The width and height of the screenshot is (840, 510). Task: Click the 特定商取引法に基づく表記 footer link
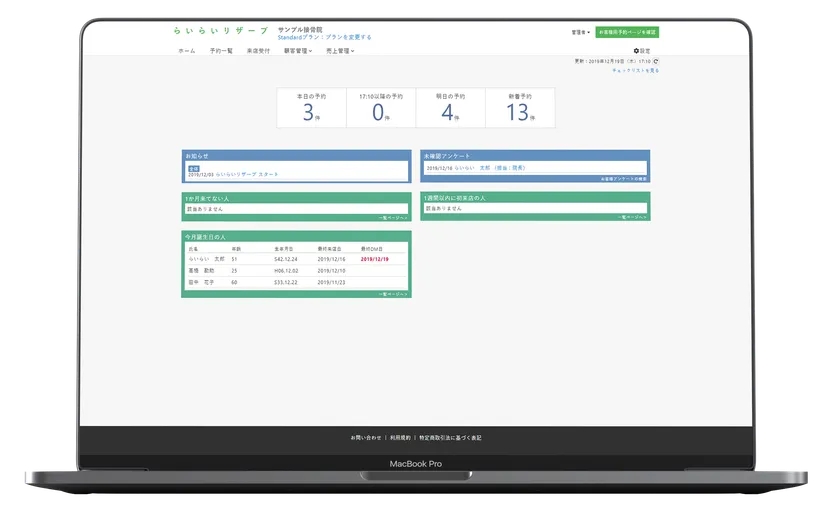pos(451,438)
